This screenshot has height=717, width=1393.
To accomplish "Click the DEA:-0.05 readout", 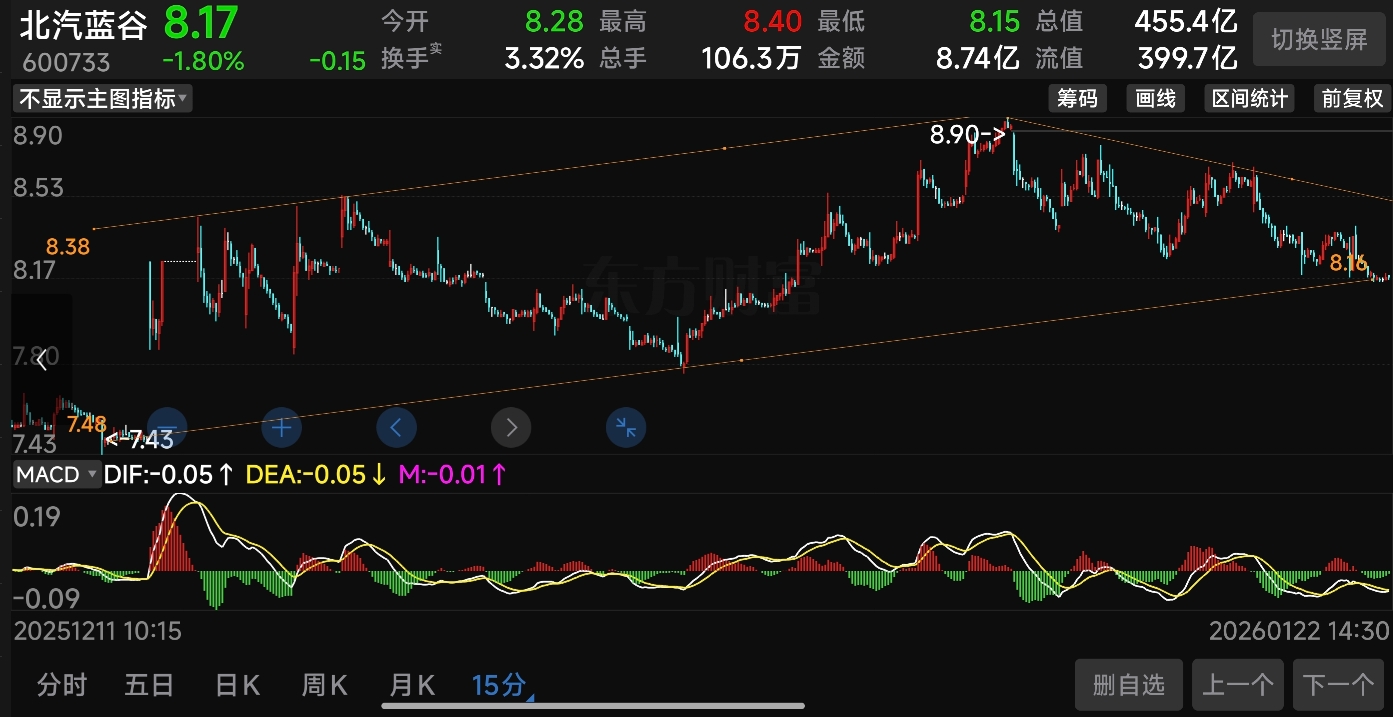I will tap(316, 474).
